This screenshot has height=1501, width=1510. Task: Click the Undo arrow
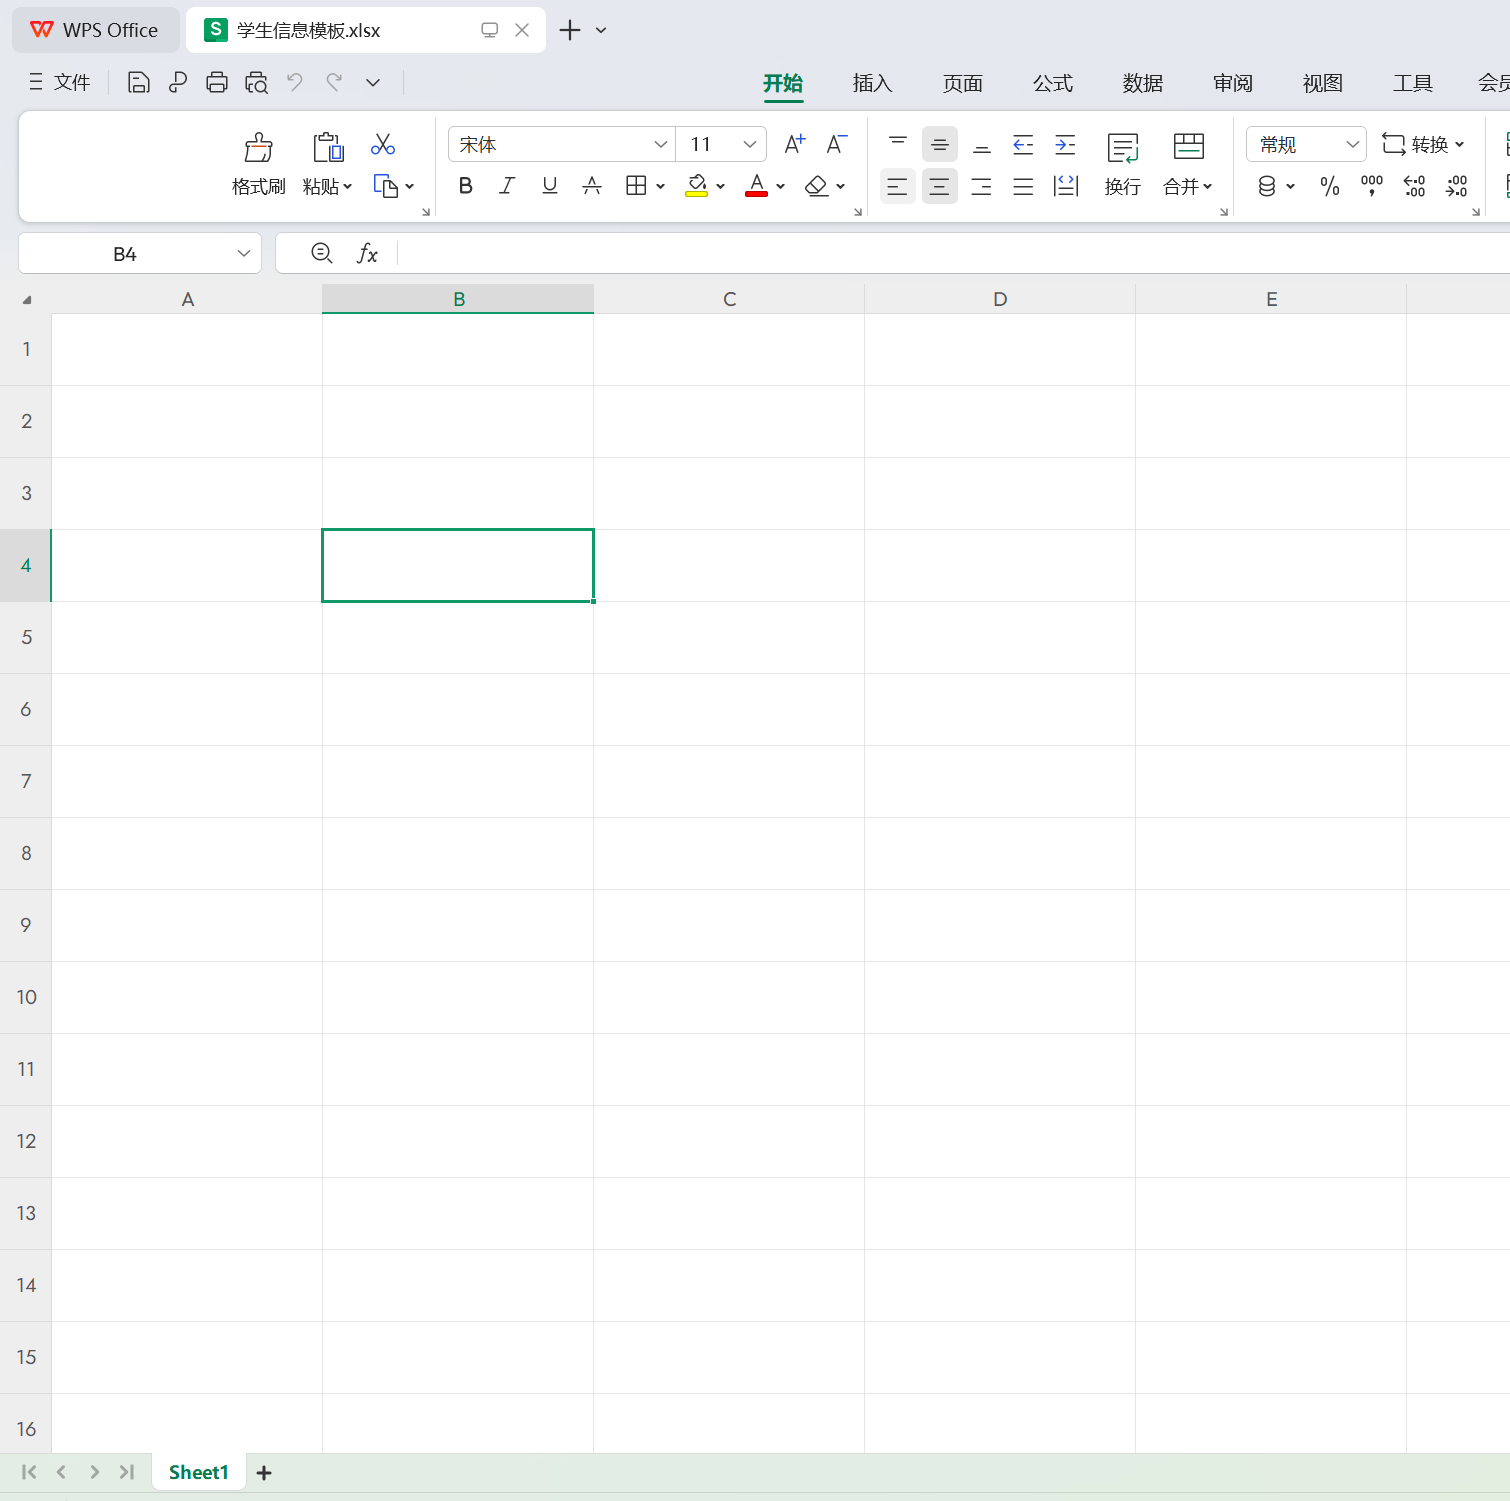[295, 82]
